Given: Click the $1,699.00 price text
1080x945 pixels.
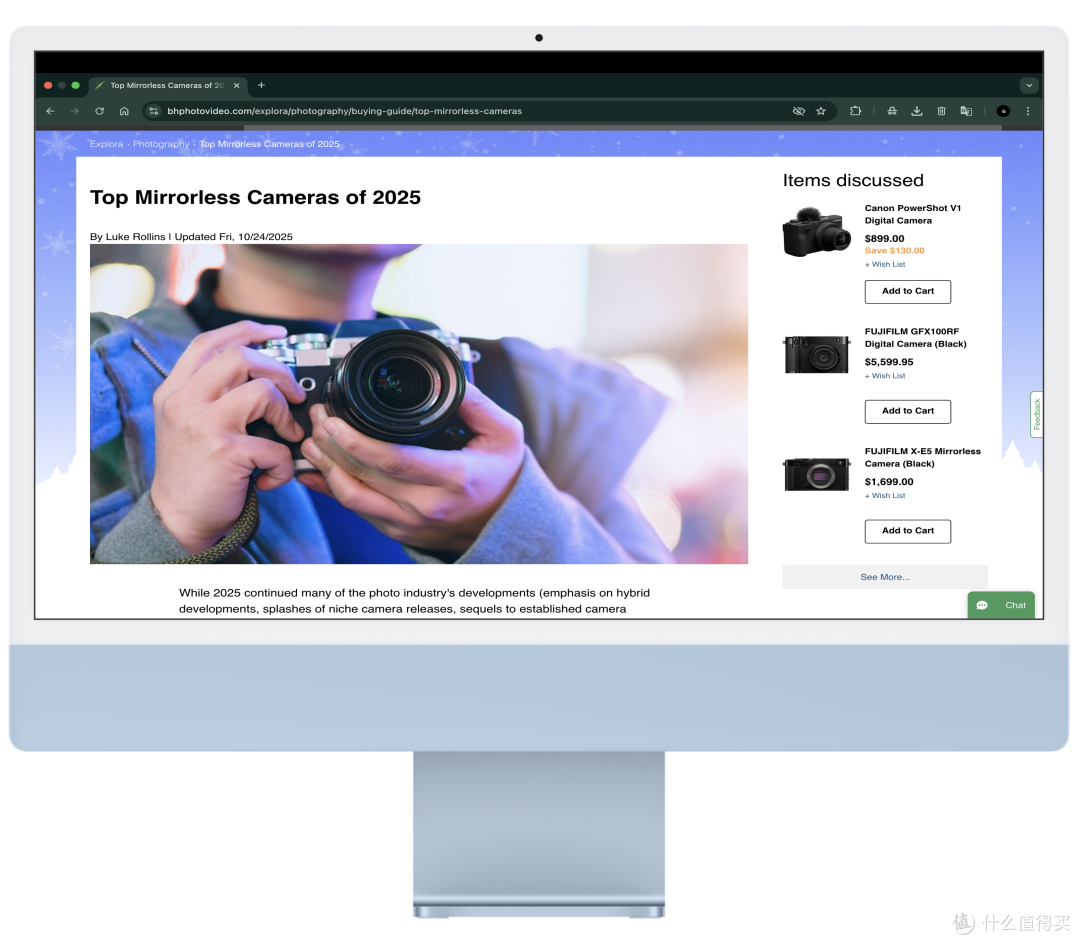Looking at the screenshot, I should (889, 482).
